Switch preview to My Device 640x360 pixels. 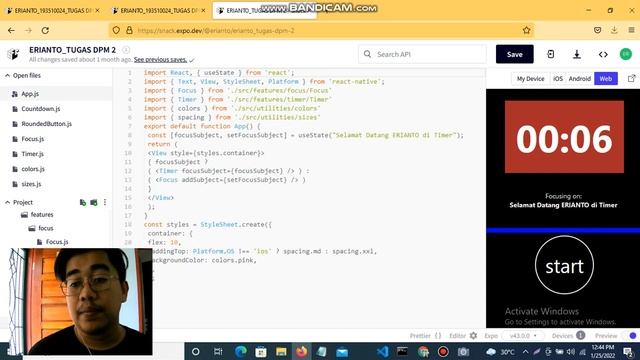coord(530,79)
